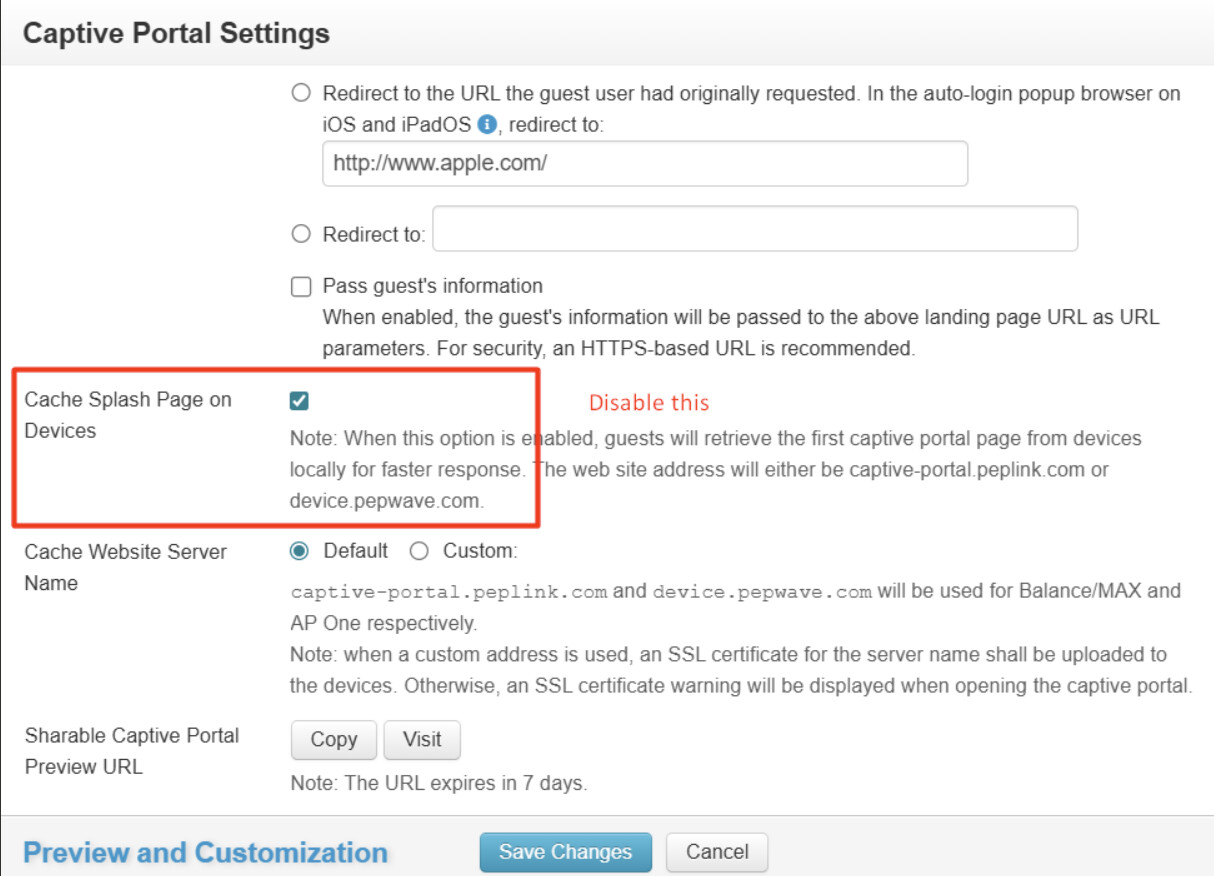1214x876 pixels.
Task: Open the preview URL with Visit button
Action: click(x=422, y=740)
